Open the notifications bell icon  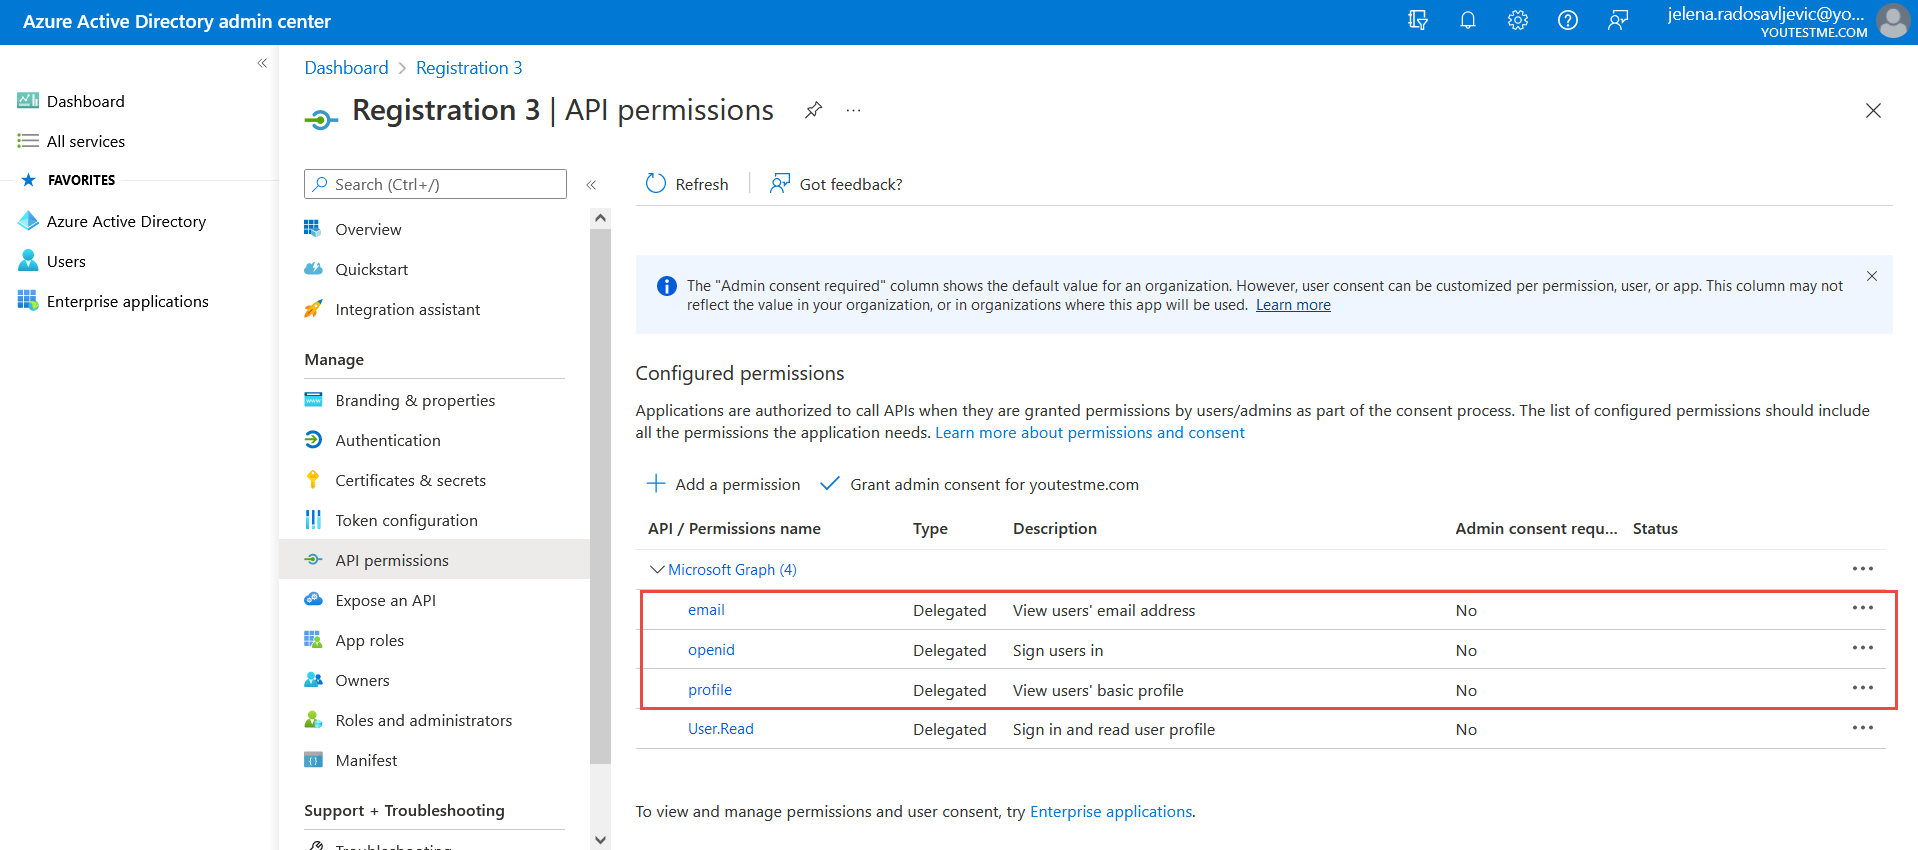click(1467, 21)
